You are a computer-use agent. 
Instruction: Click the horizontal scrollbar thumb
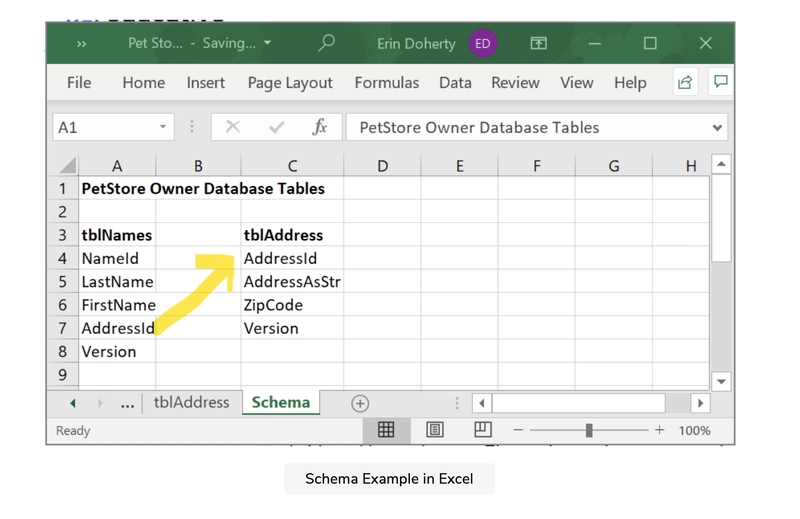click(x=579, y=403)
